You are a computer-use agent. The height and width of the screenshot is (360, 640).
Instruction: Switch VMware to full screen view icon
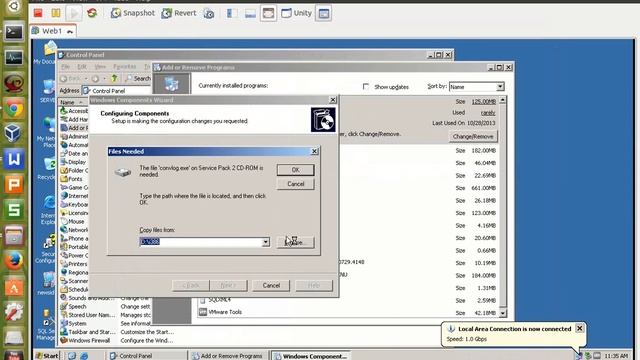click(x=268, y=13)
